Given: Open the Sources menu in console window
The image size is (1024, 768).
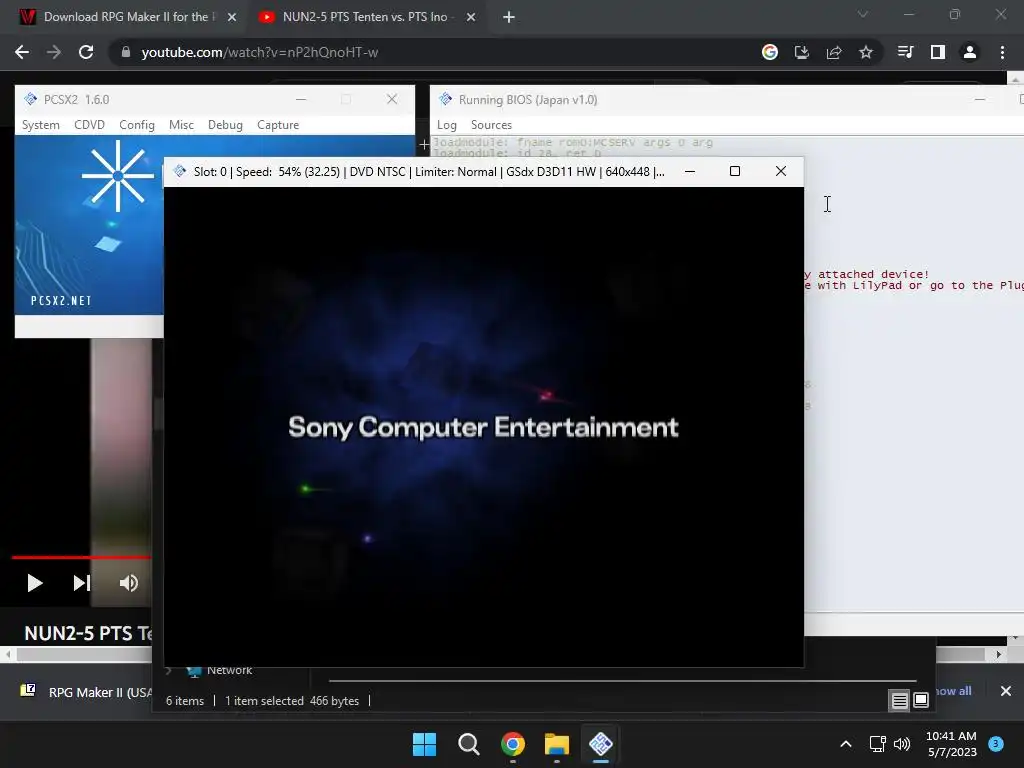Looking at the screenshot, I should pos(491,125).
